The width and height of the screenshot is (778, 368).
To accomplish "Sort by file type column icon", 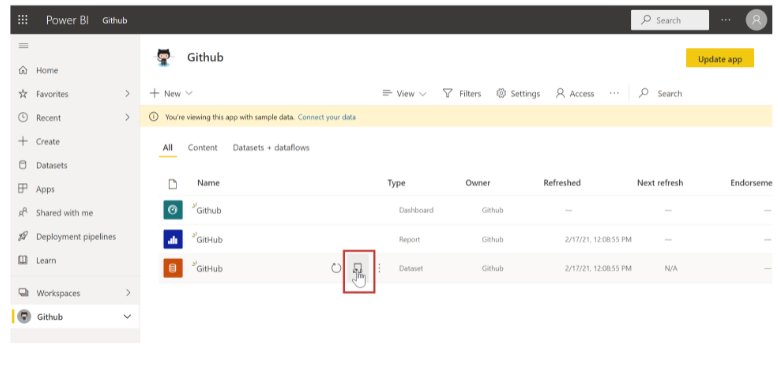I will click(172, 184).
